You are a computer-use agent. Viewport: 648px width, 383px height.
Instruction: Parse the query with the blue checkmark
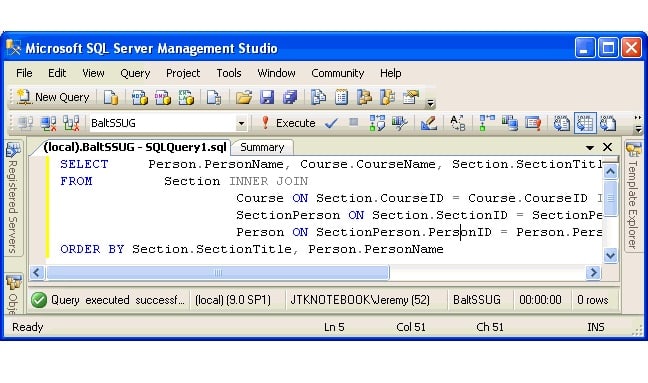(x=331, y=123)
